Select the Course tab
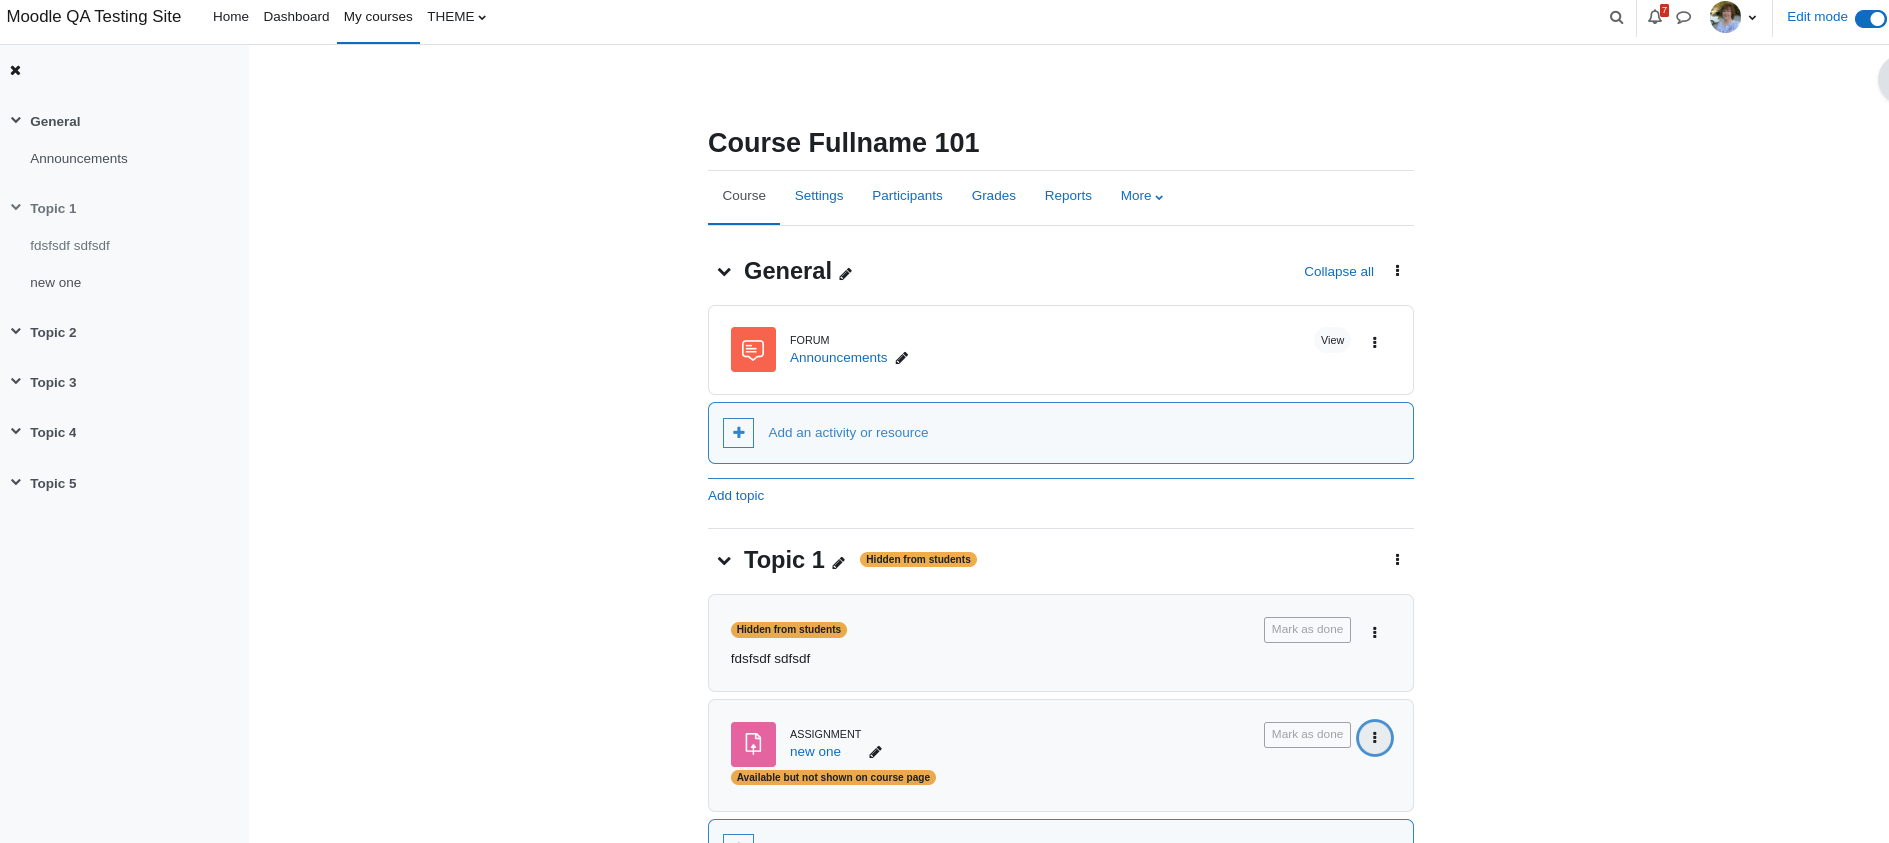The width and height of the screenshot is (1889, 843). point(744,196)
